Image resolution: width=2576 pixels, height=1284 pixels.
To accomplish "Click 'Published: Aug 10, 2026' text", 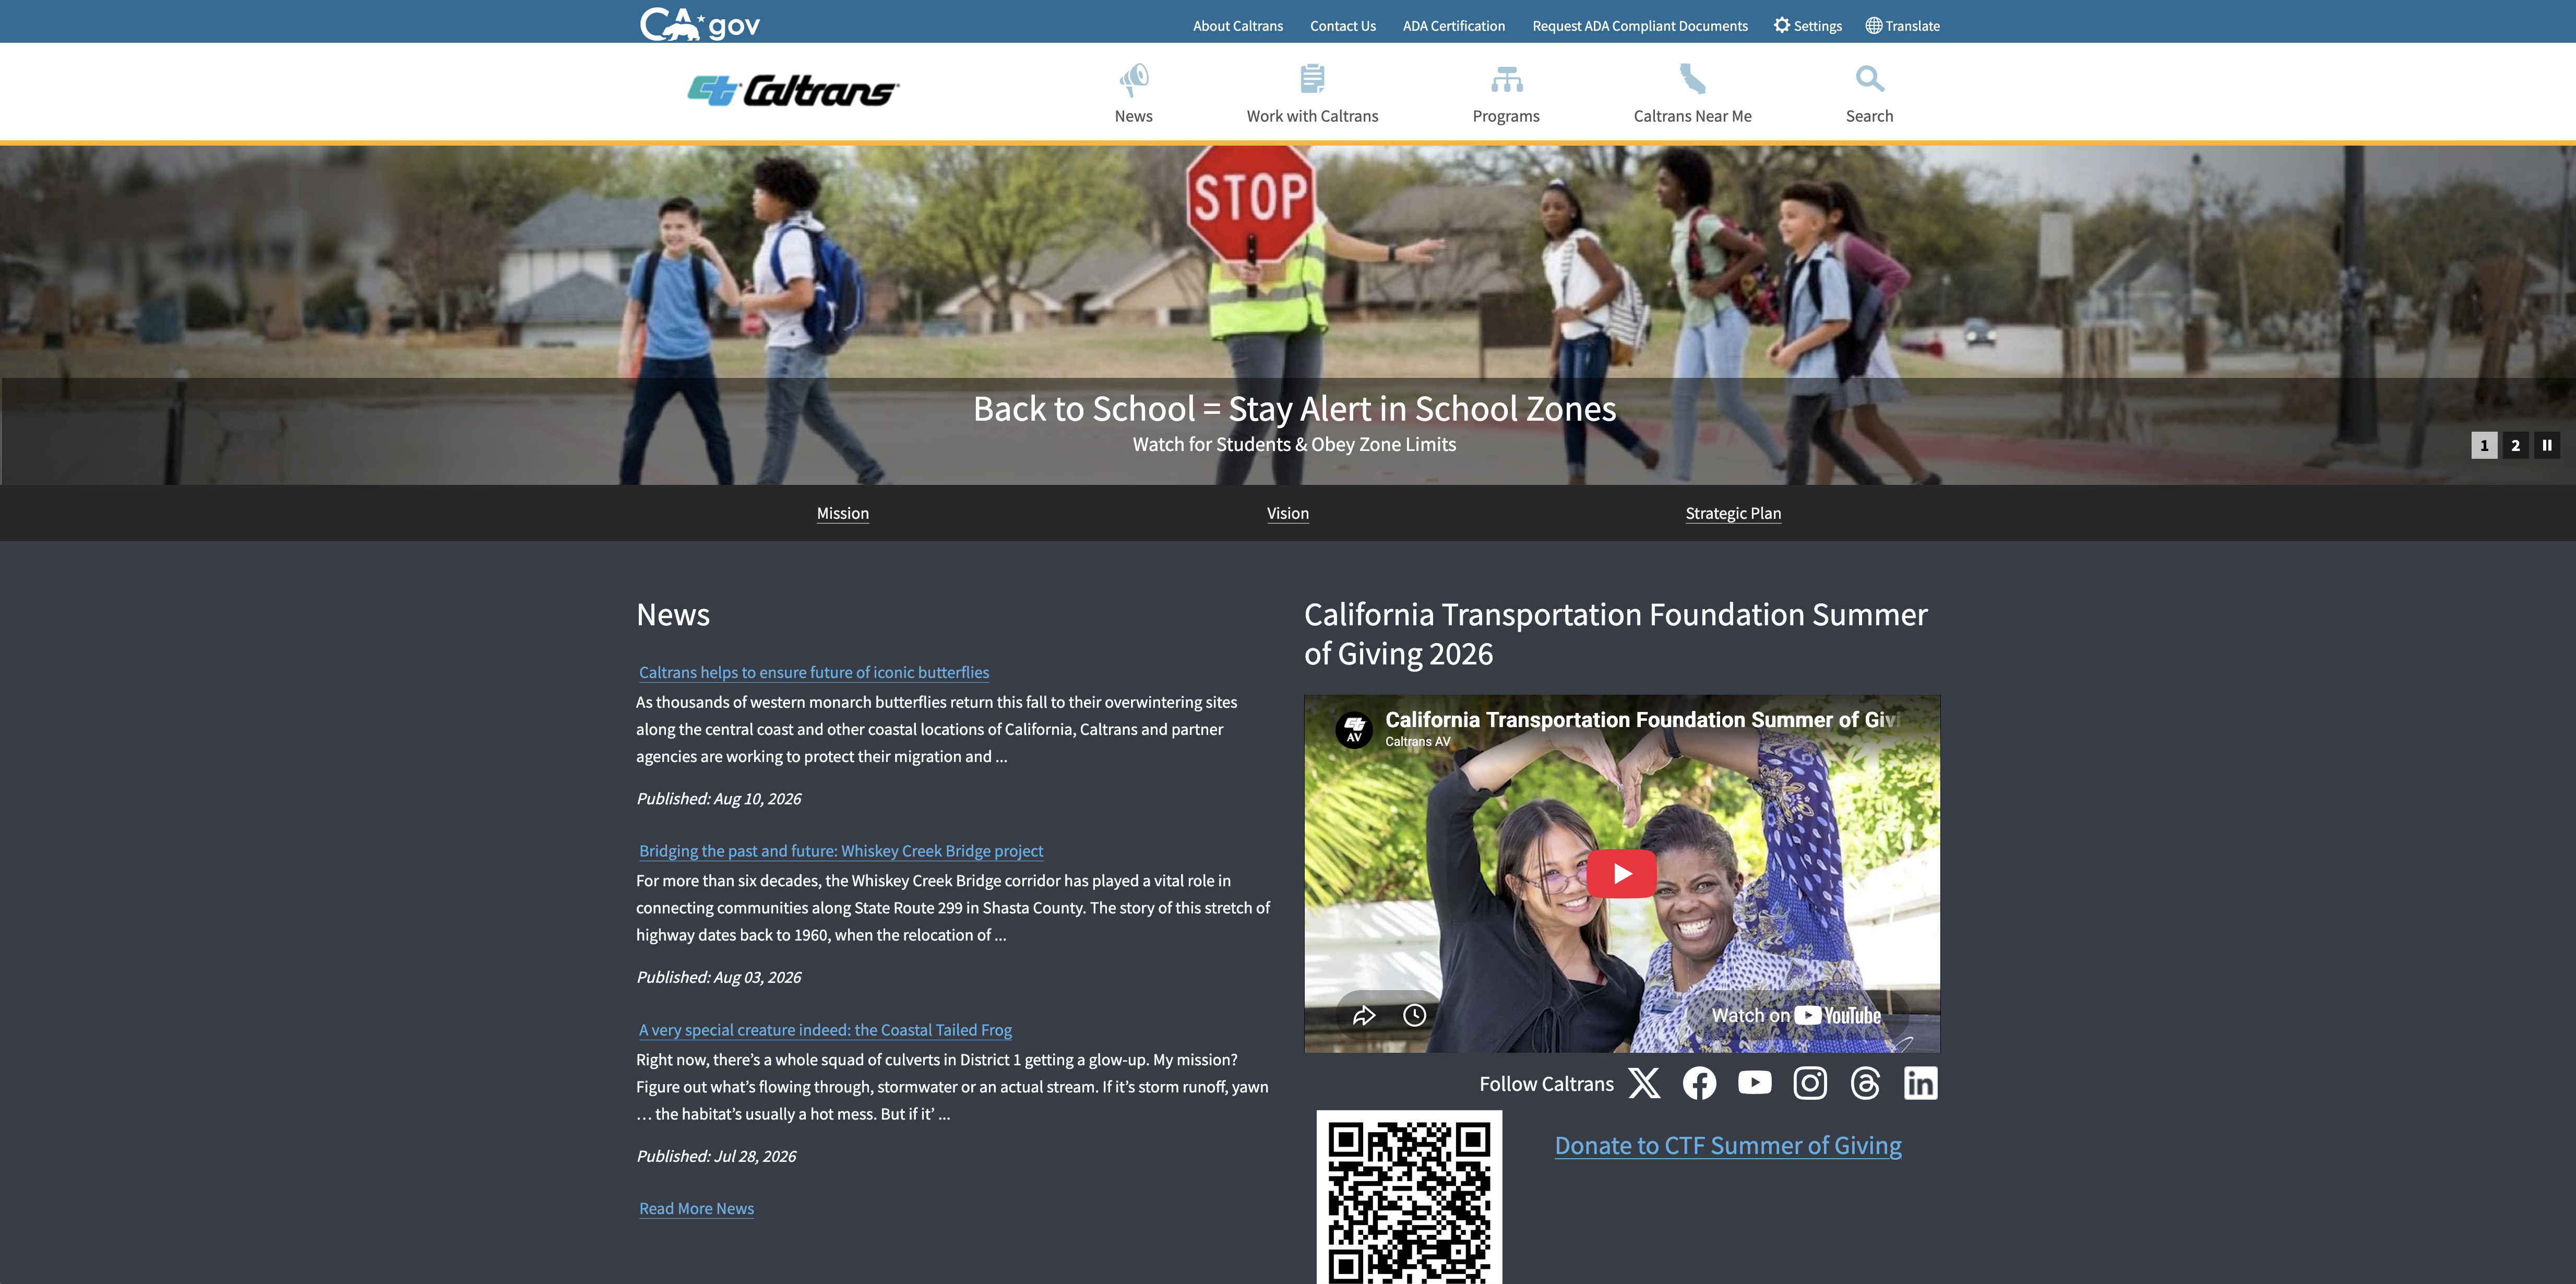I will click(718, 798).
